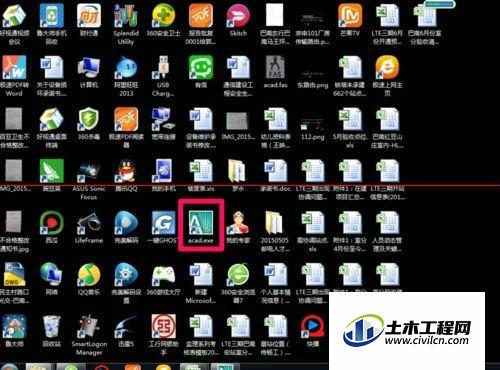This screenshot has height=370, width=500.
Task: Open the 网络 (Network) icon
Action: (x=51, y=274)
